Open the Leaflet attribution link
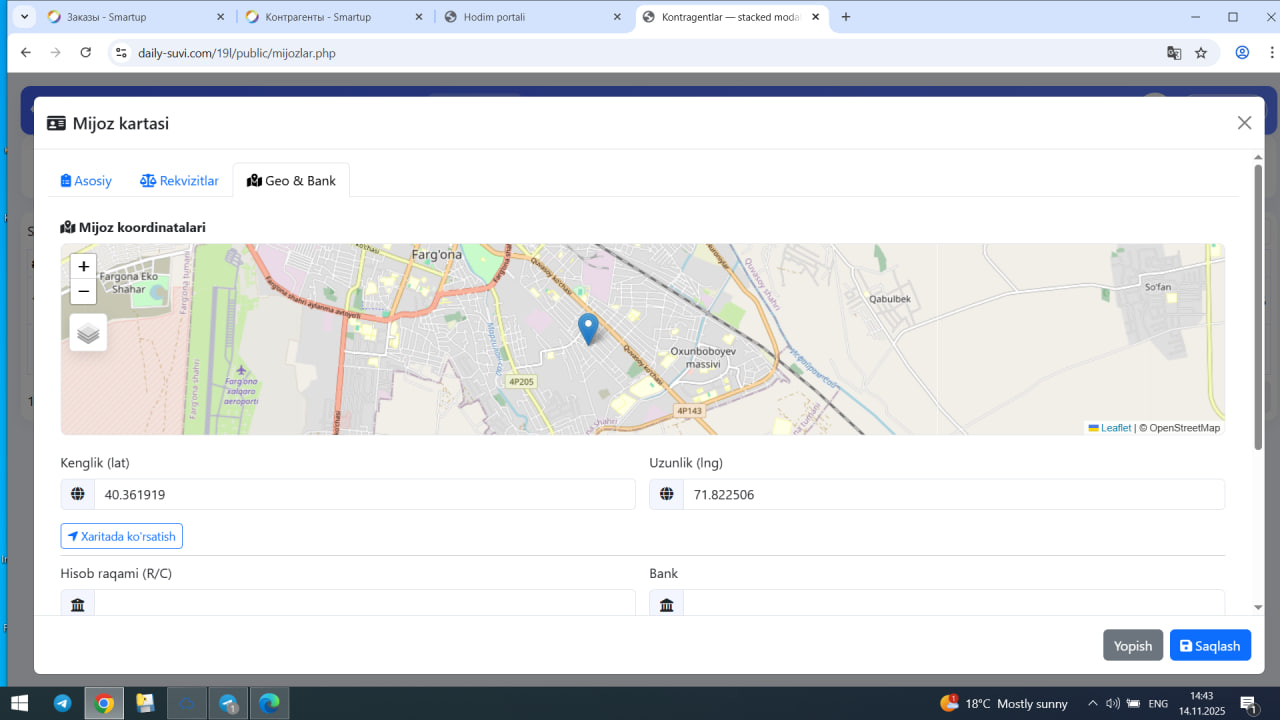 coord(1115,428)
